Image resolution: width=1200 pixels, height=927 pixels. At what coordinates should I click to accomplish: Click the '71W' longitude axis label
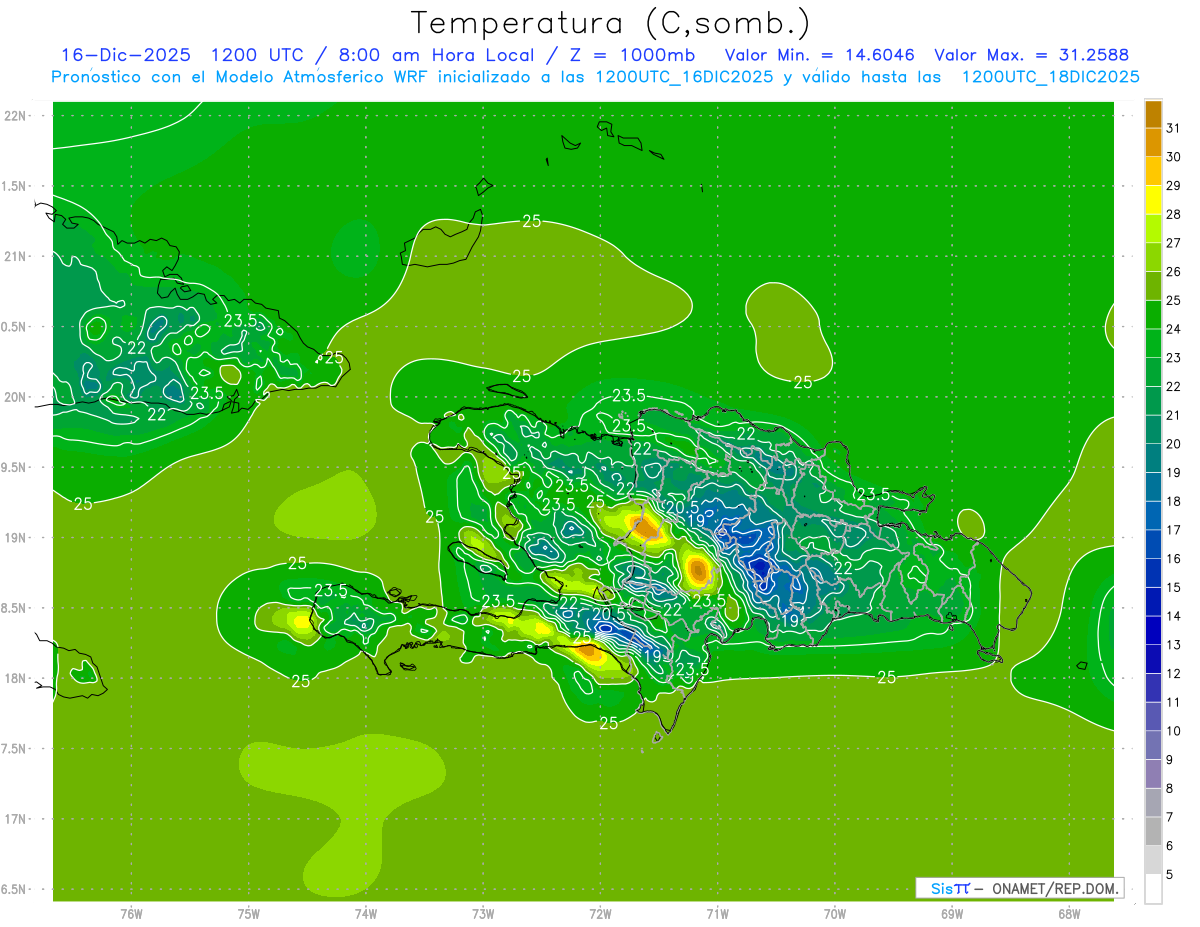pos(717,913)
